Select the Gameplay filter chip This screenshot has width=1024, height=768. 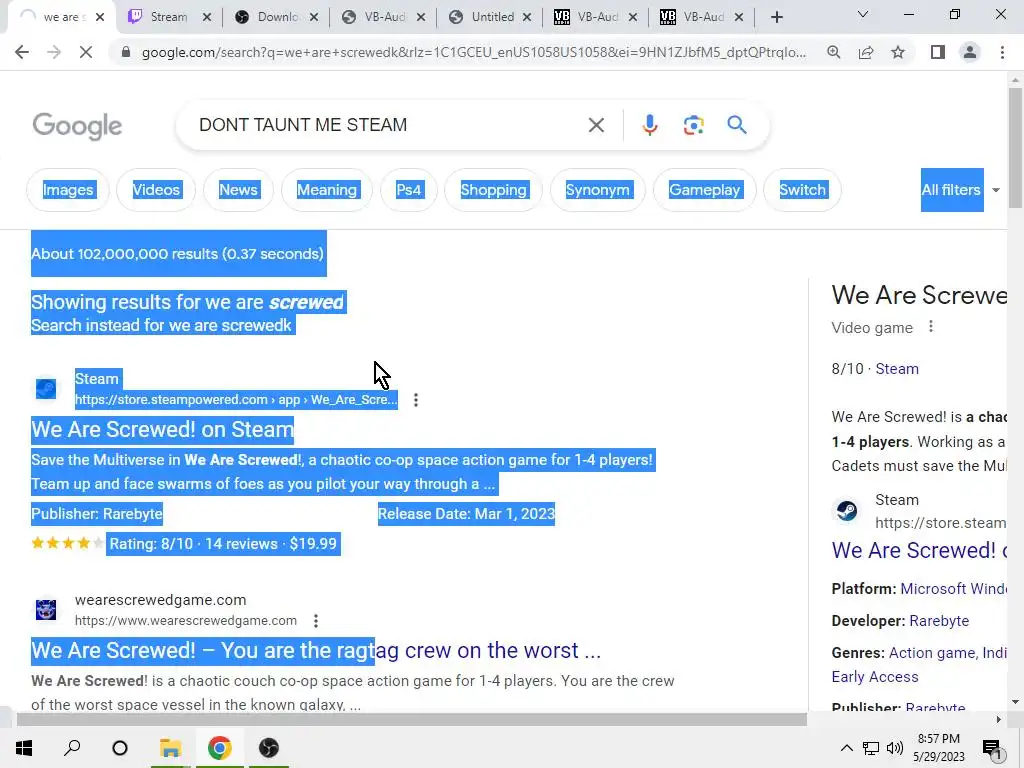705,190
